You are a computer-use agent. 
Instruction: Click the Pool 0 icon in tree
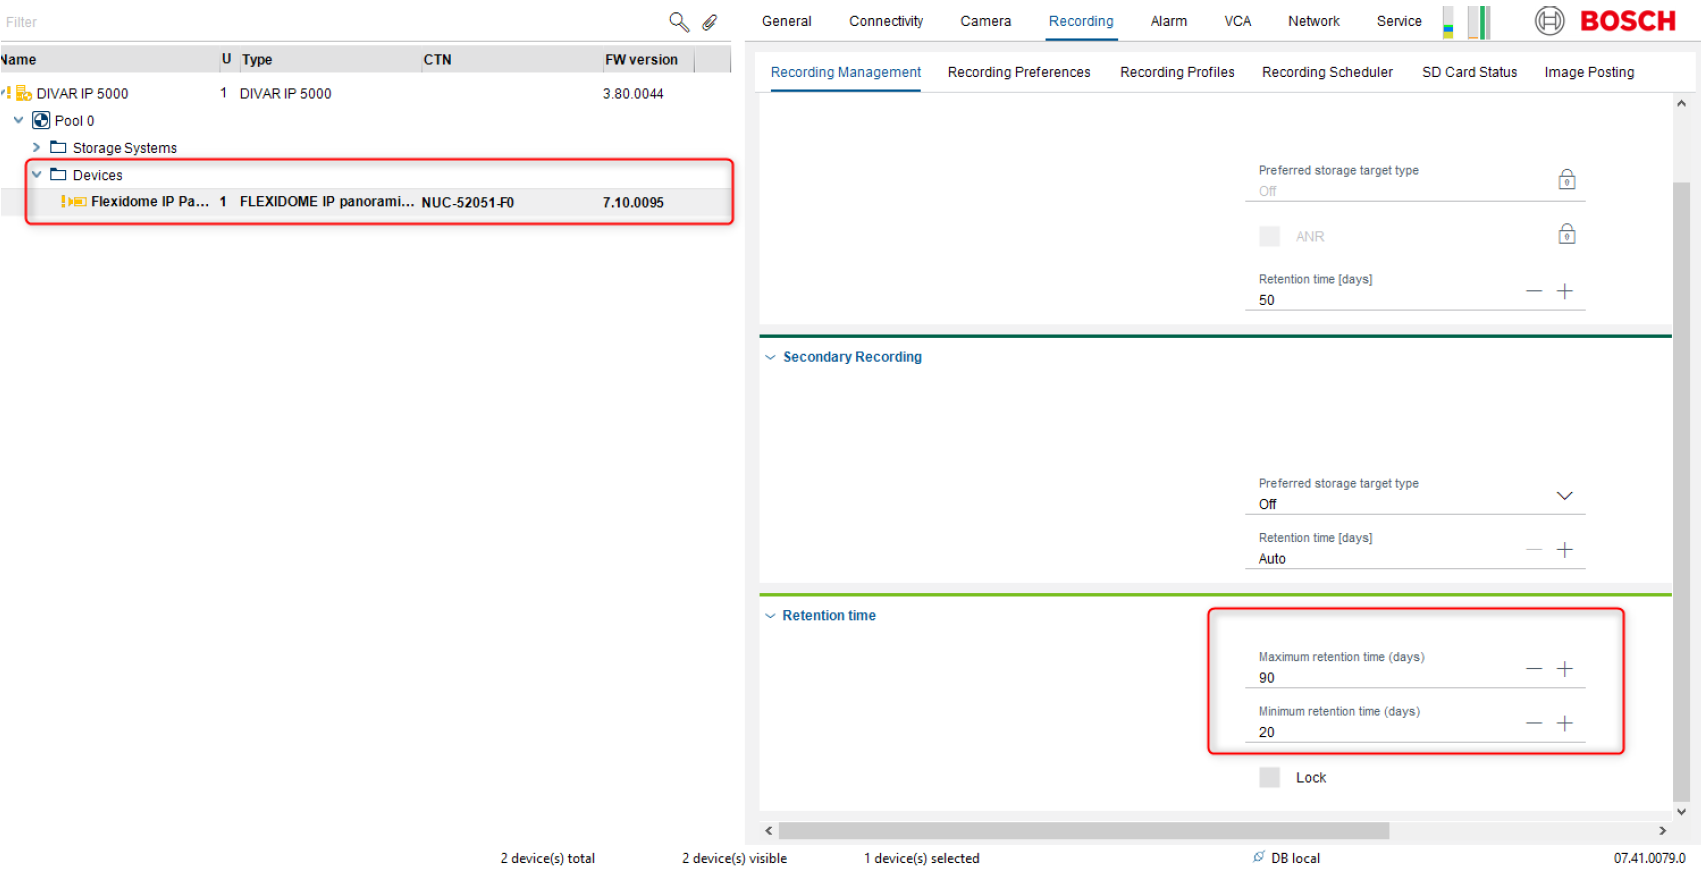pyautogui.click(x=41, y=121)
